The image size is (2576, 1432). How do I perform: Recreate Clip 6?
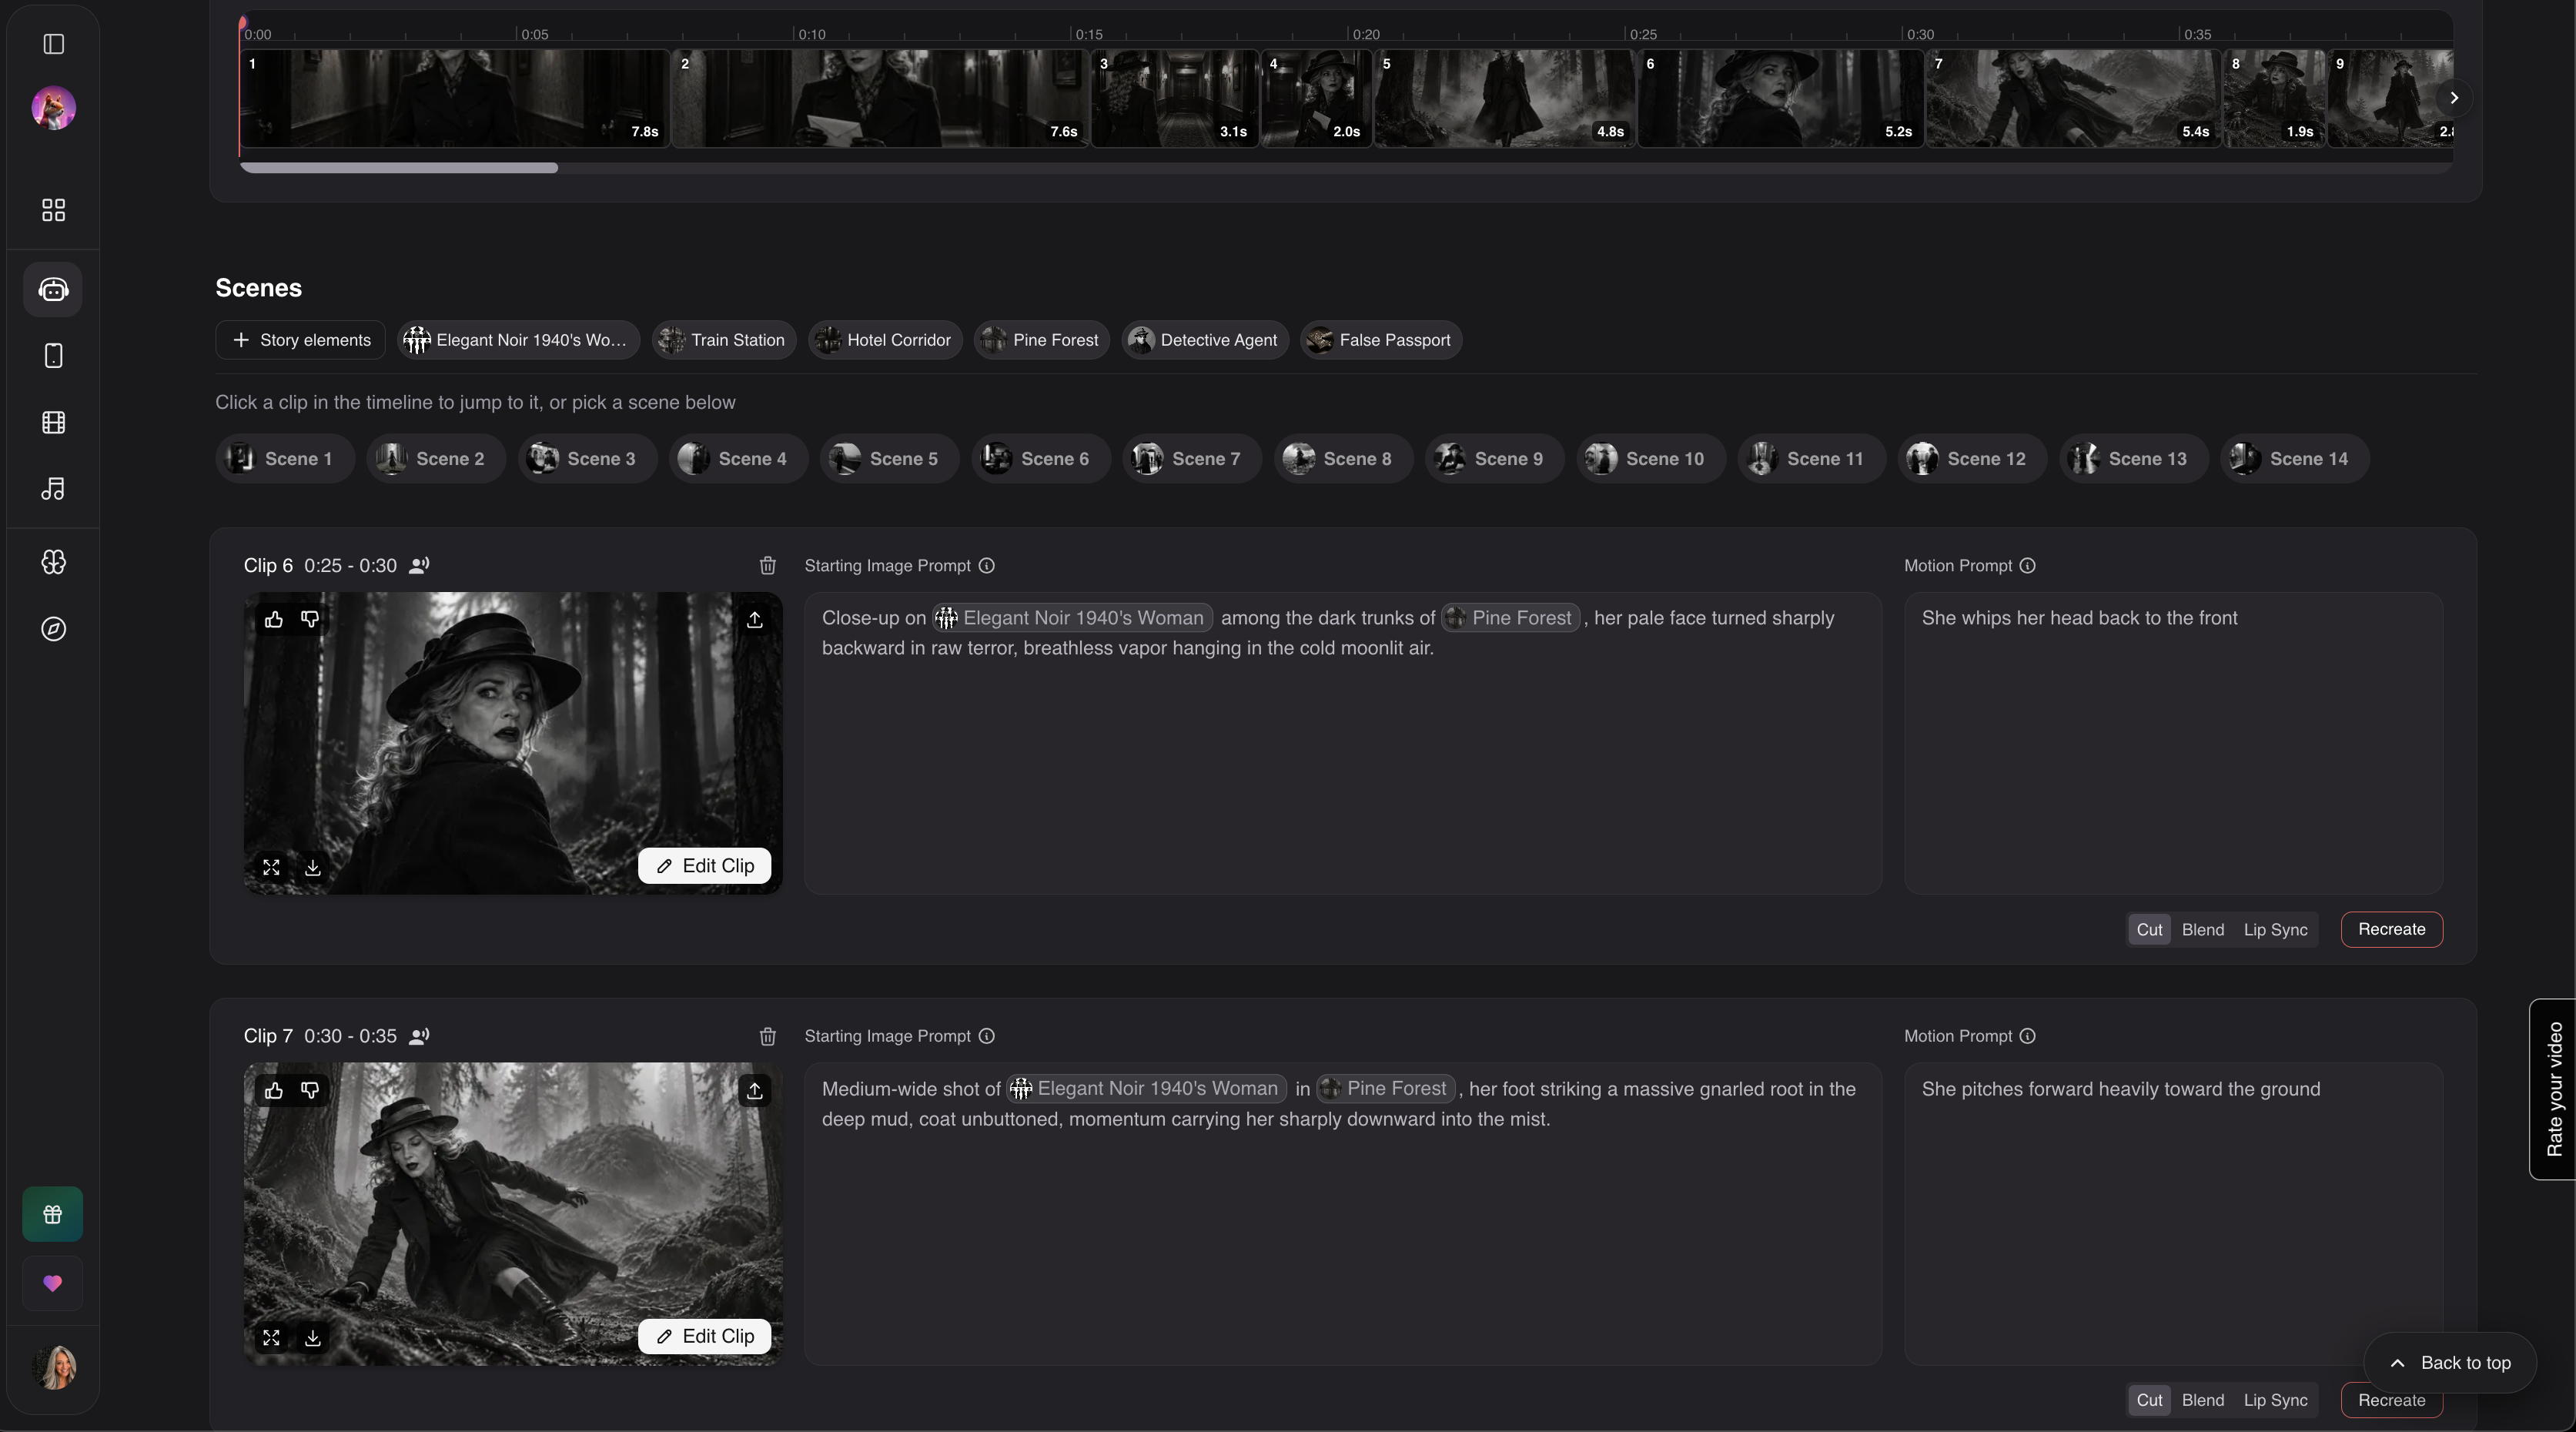[x=2391, y=930]
